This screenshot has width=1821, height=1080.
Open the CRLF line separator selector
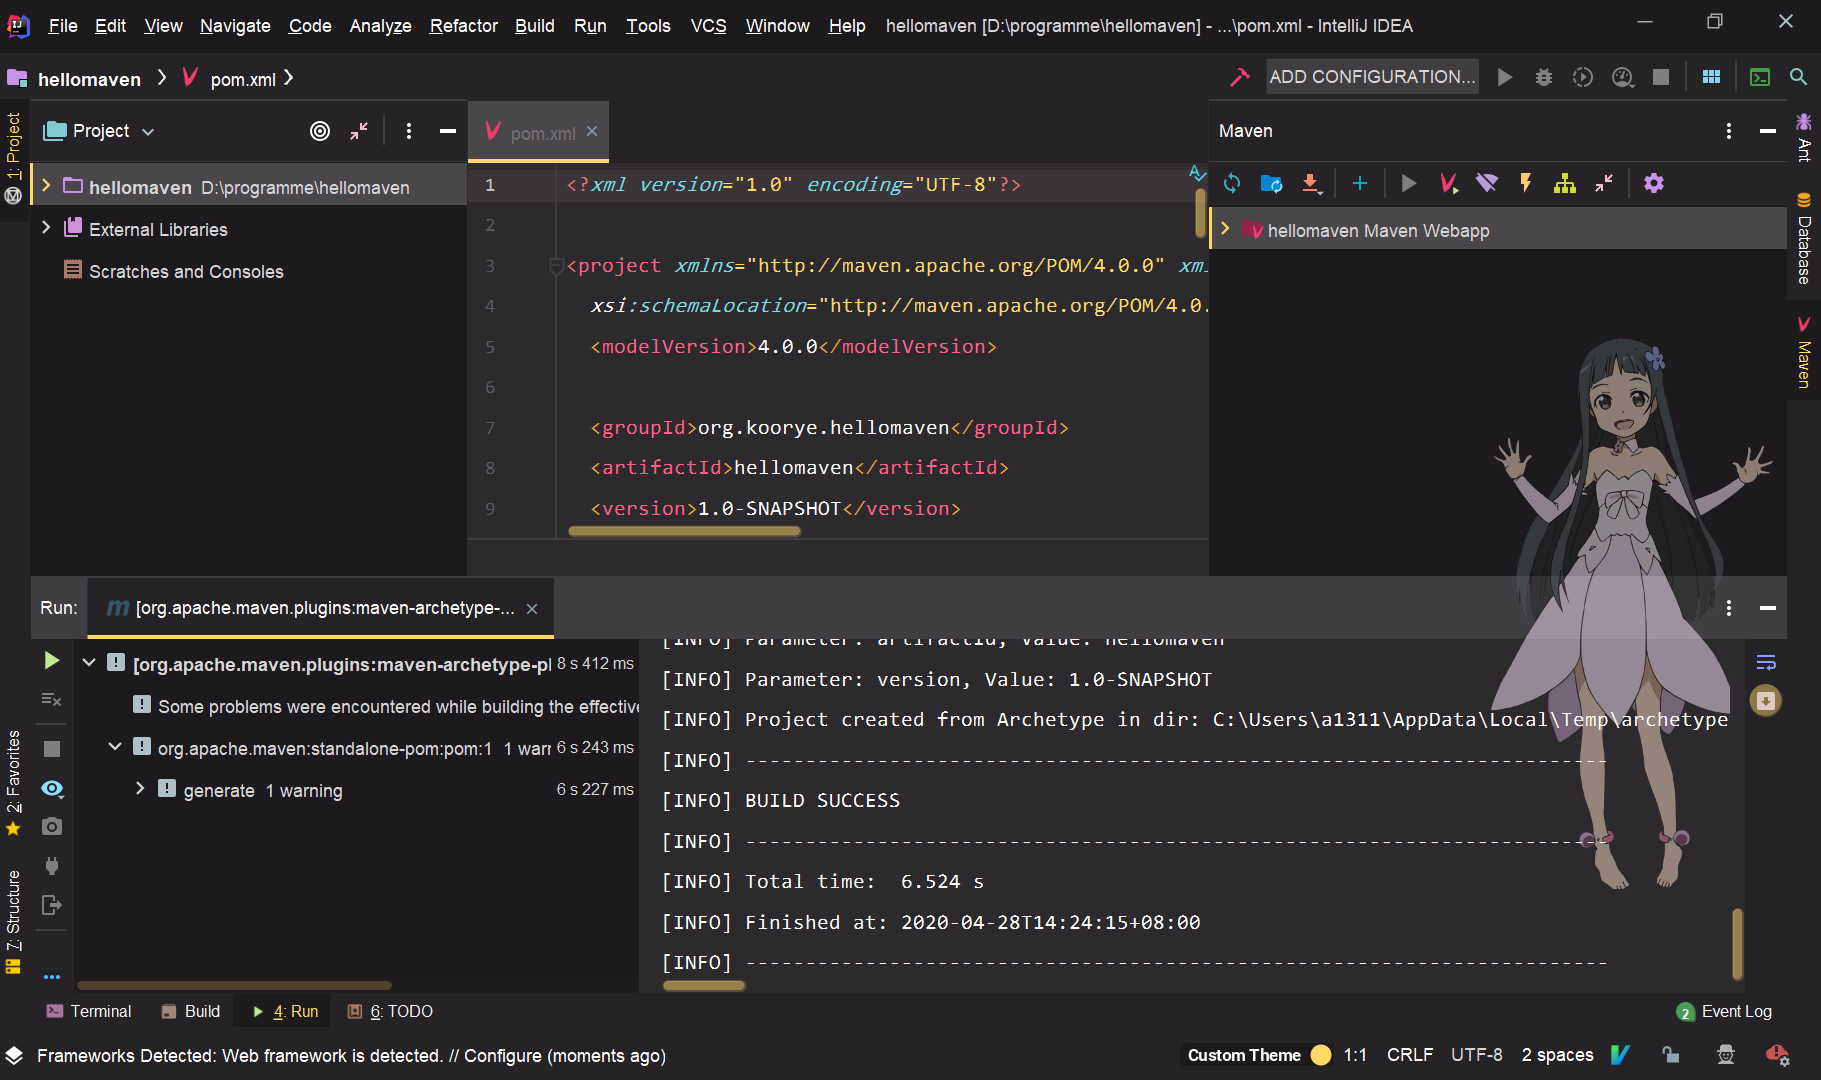coord(1410,1055)
